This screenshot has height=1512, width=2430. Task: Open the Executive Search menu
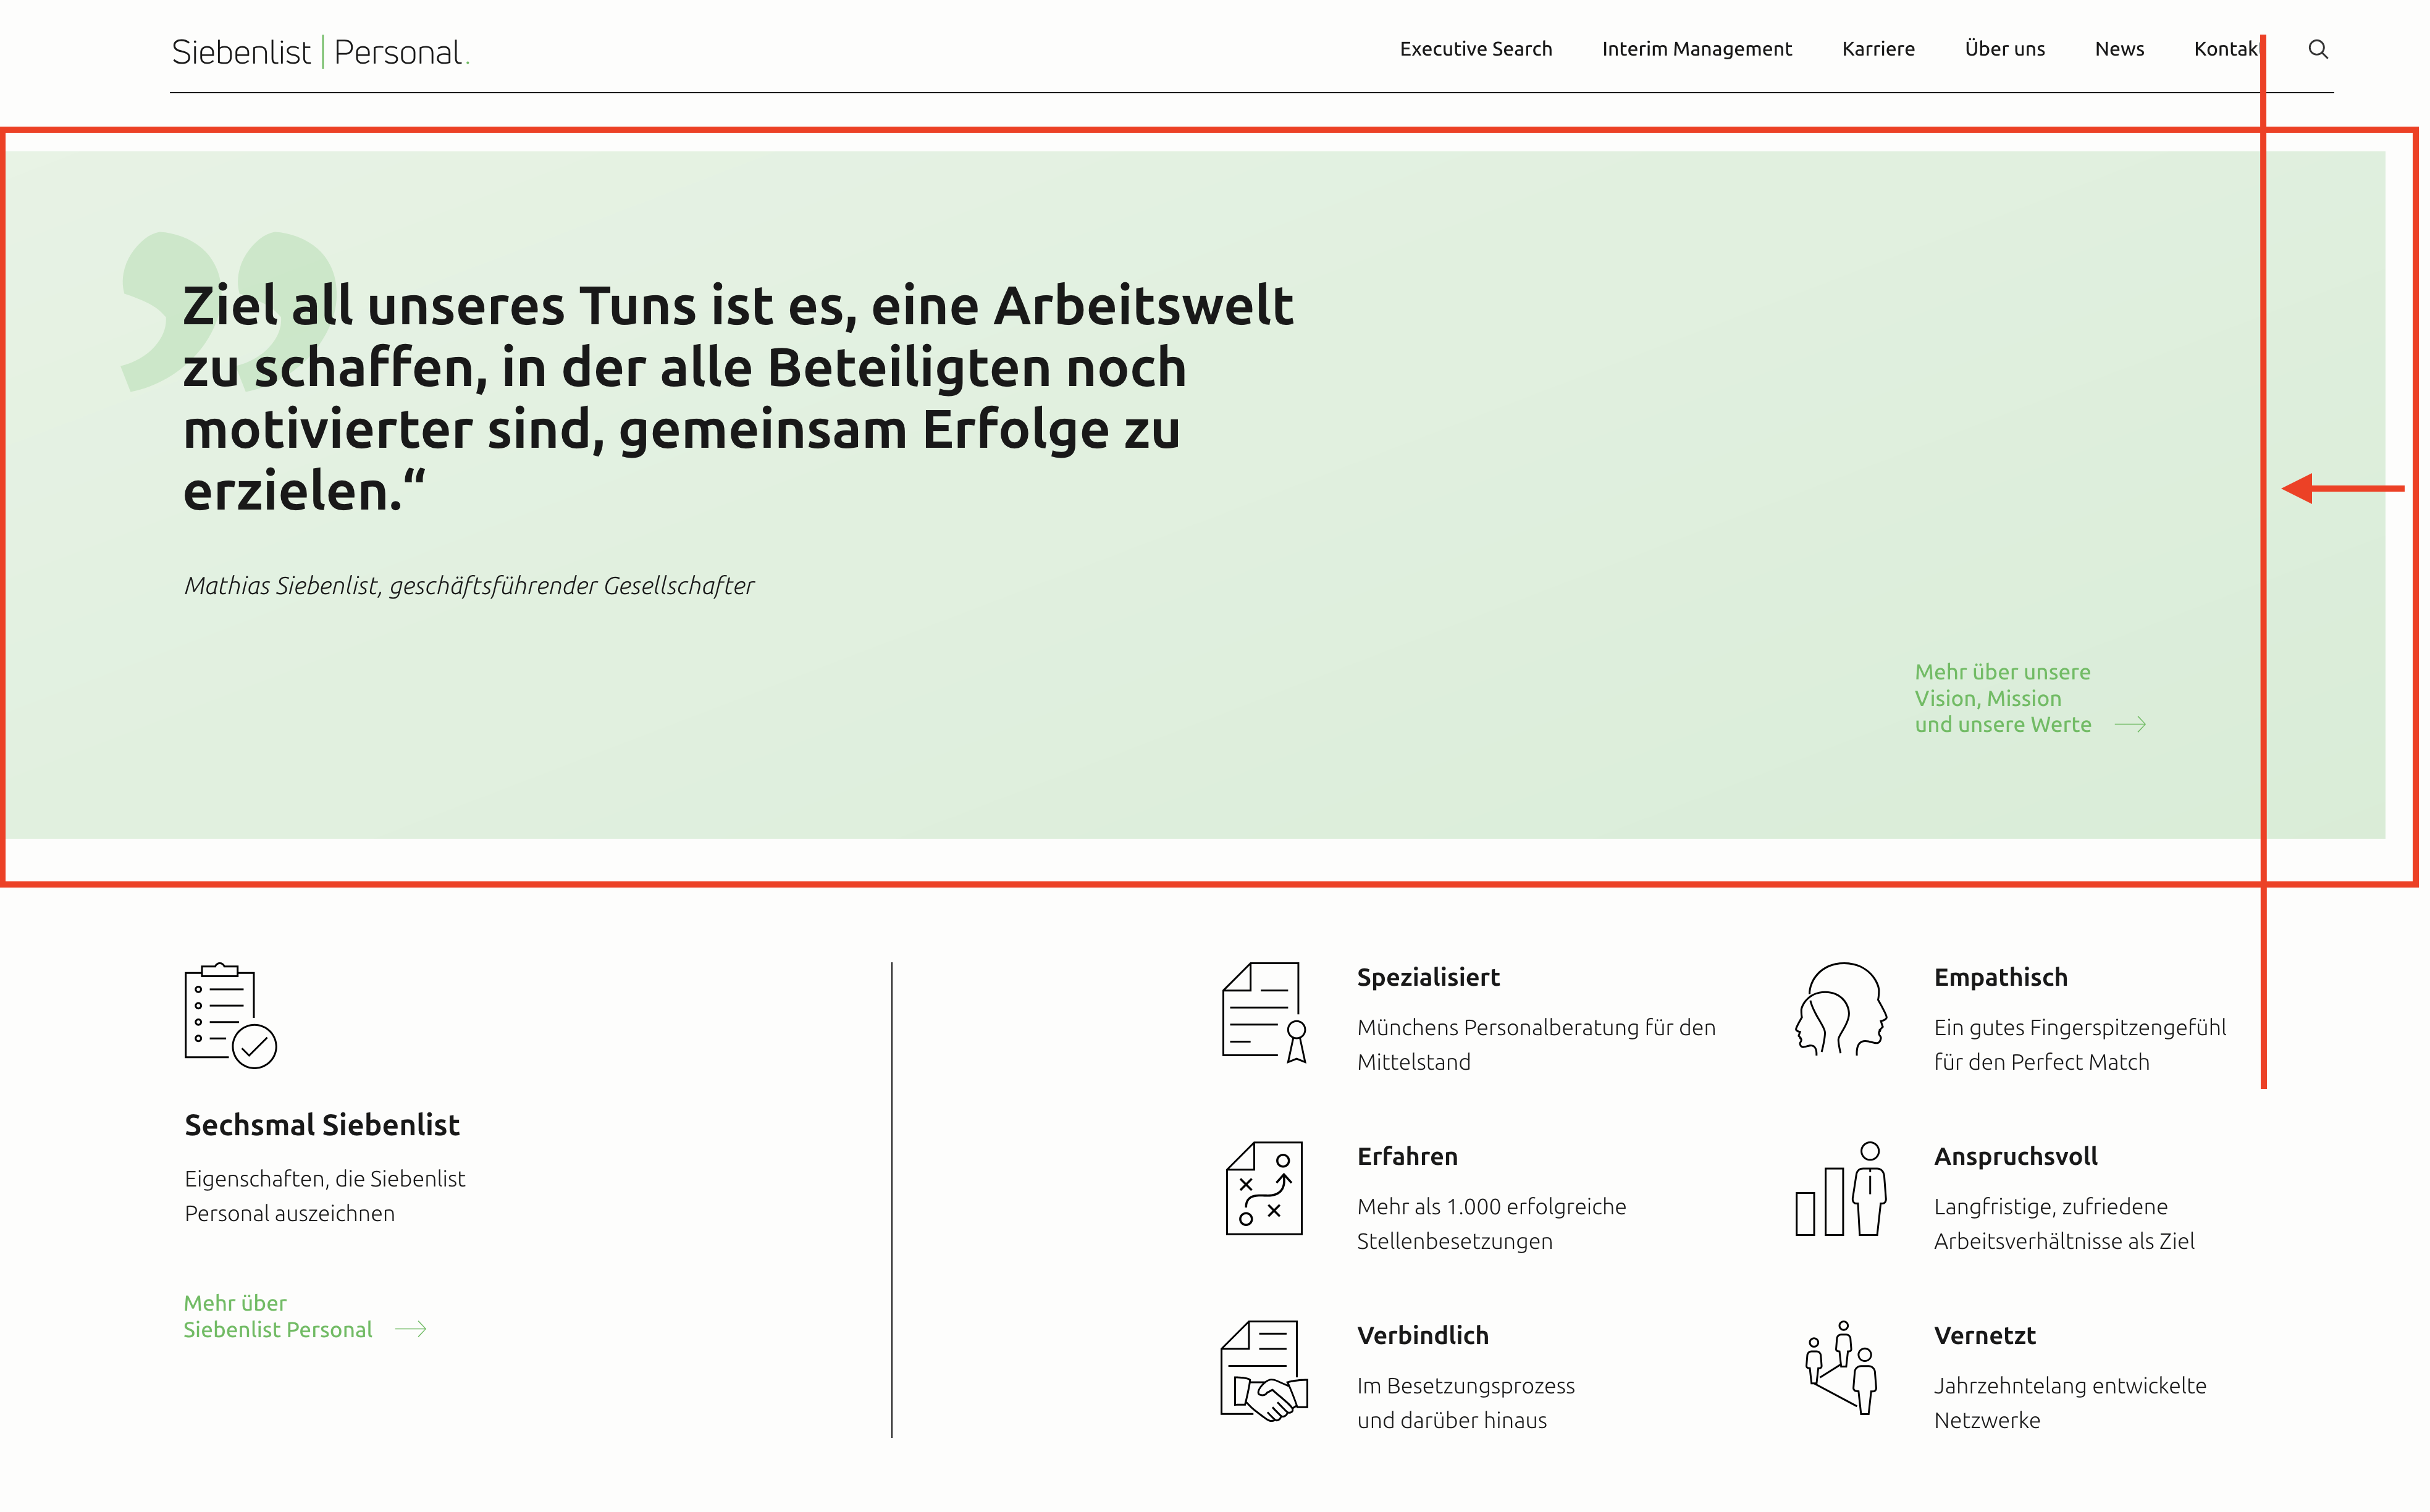click(1475, 49)
